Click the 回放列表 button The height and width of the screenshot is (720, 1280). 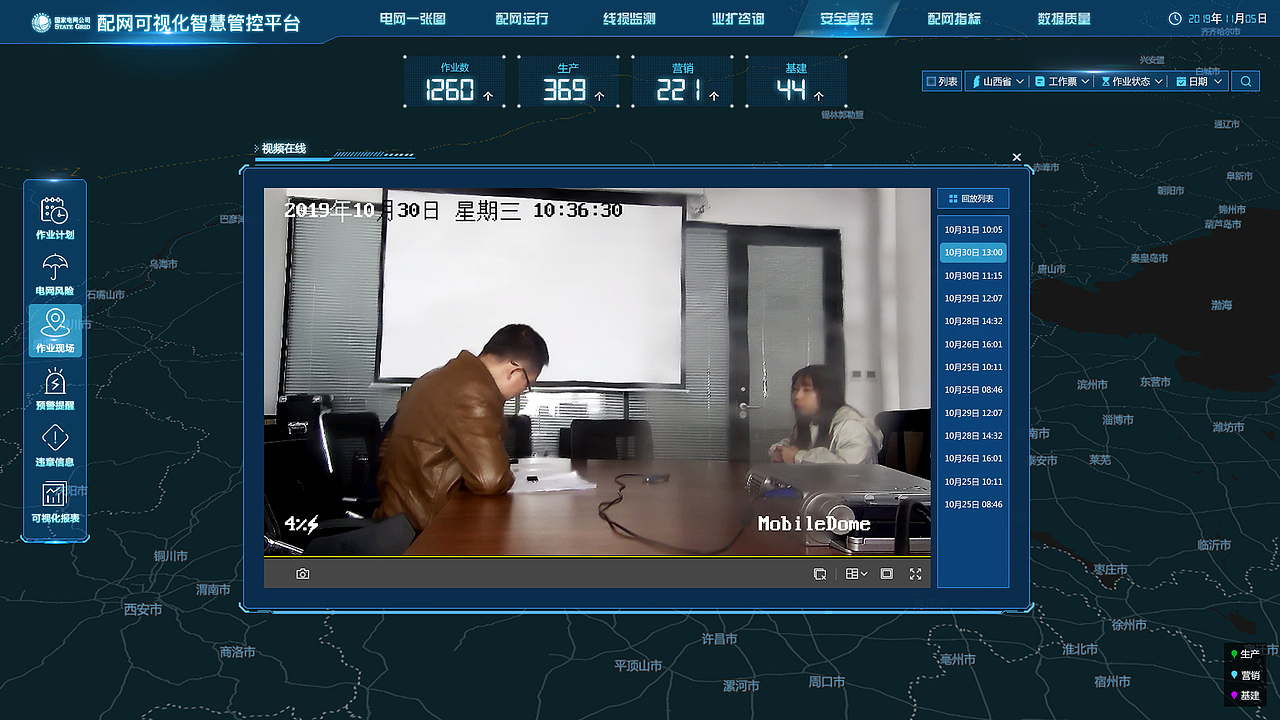(973, 199)
